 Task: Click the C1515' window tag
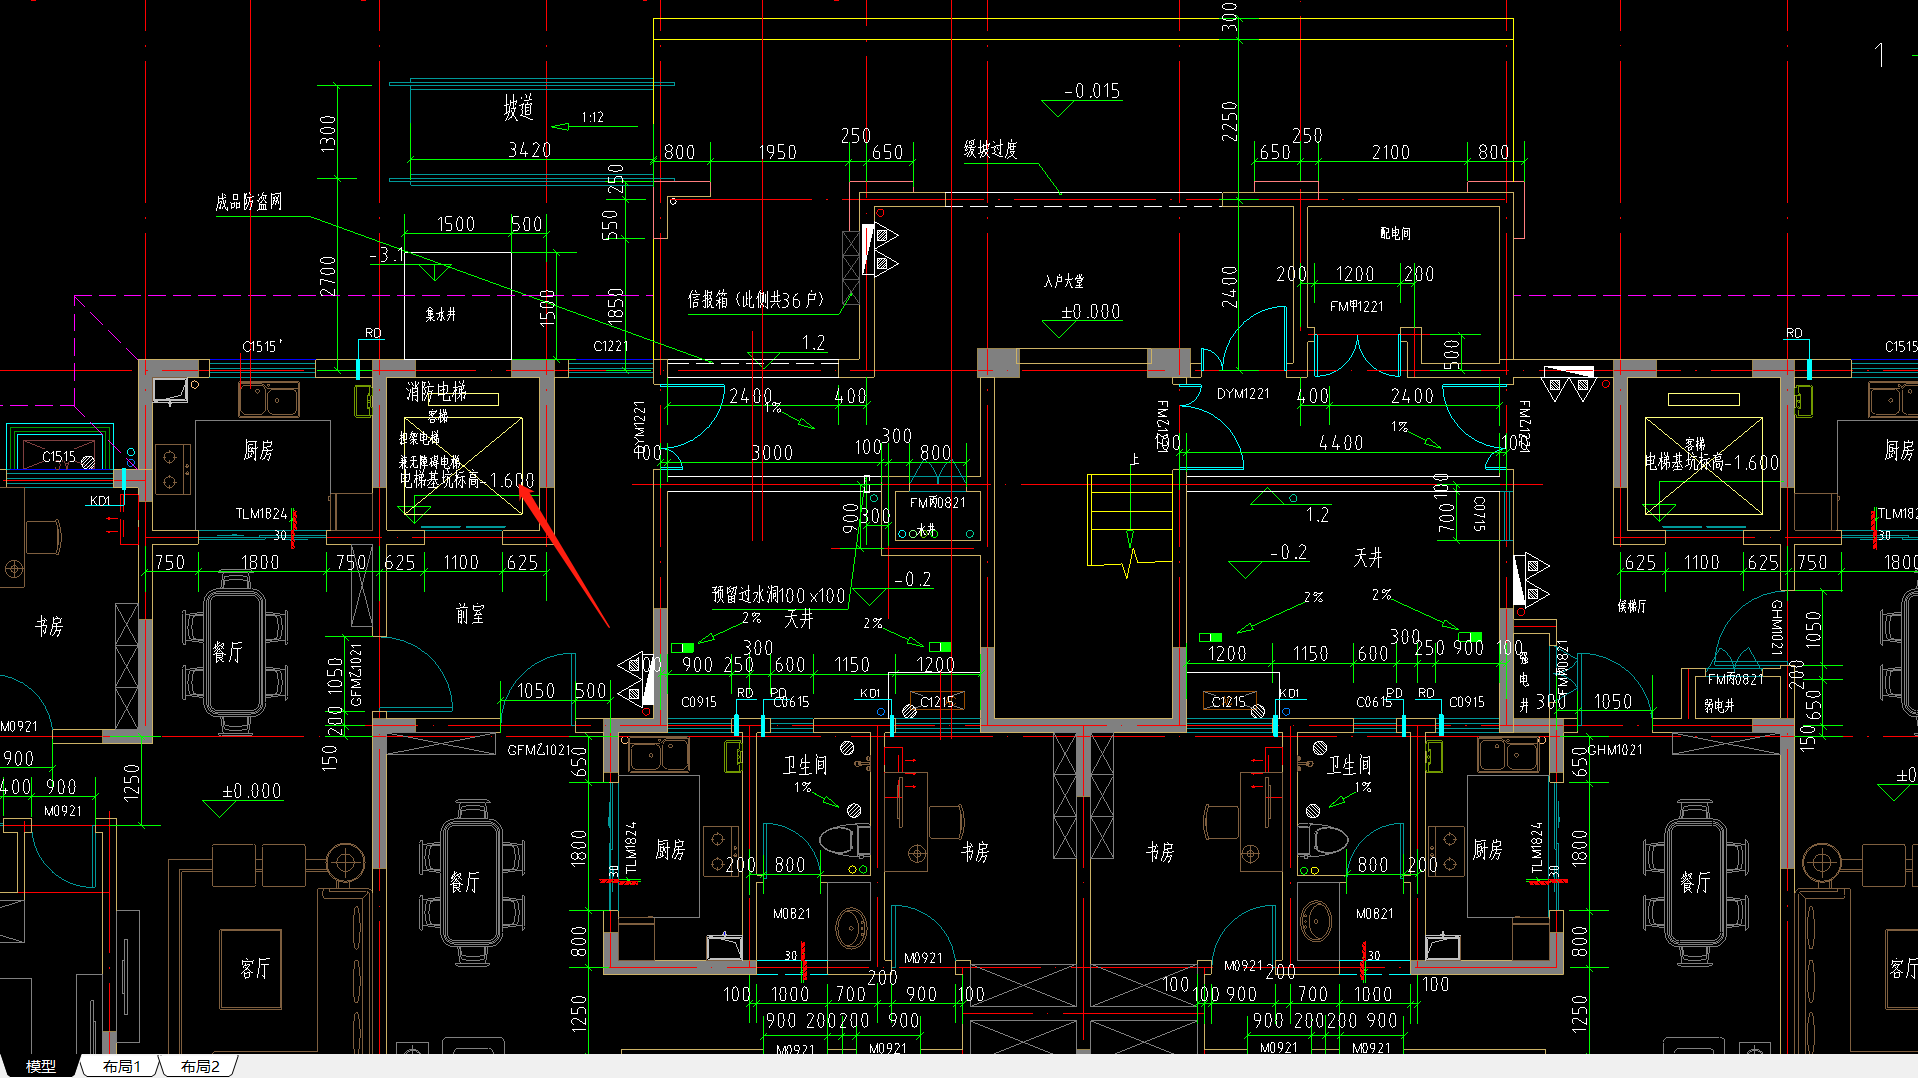262,346
